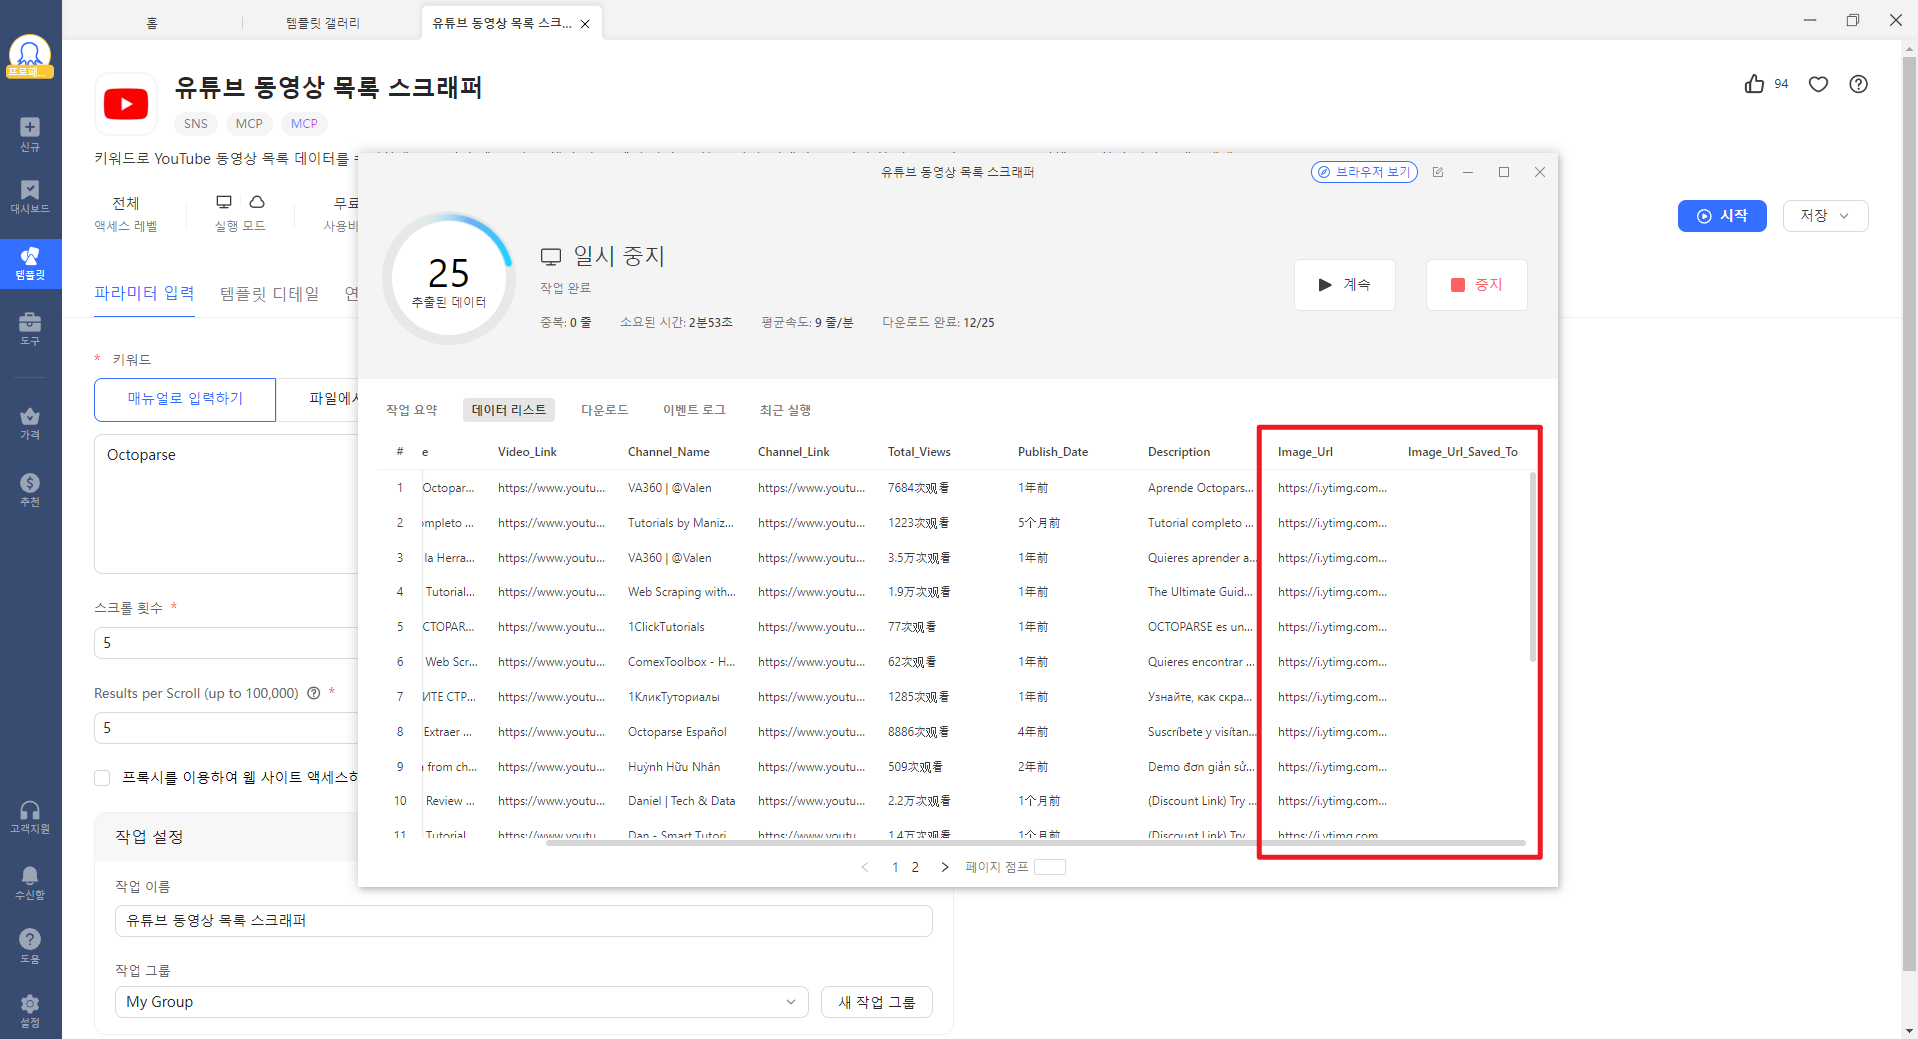Screen dimensions: 1918x1039
Task: Click the SNS tag
Action: (196, 124)
